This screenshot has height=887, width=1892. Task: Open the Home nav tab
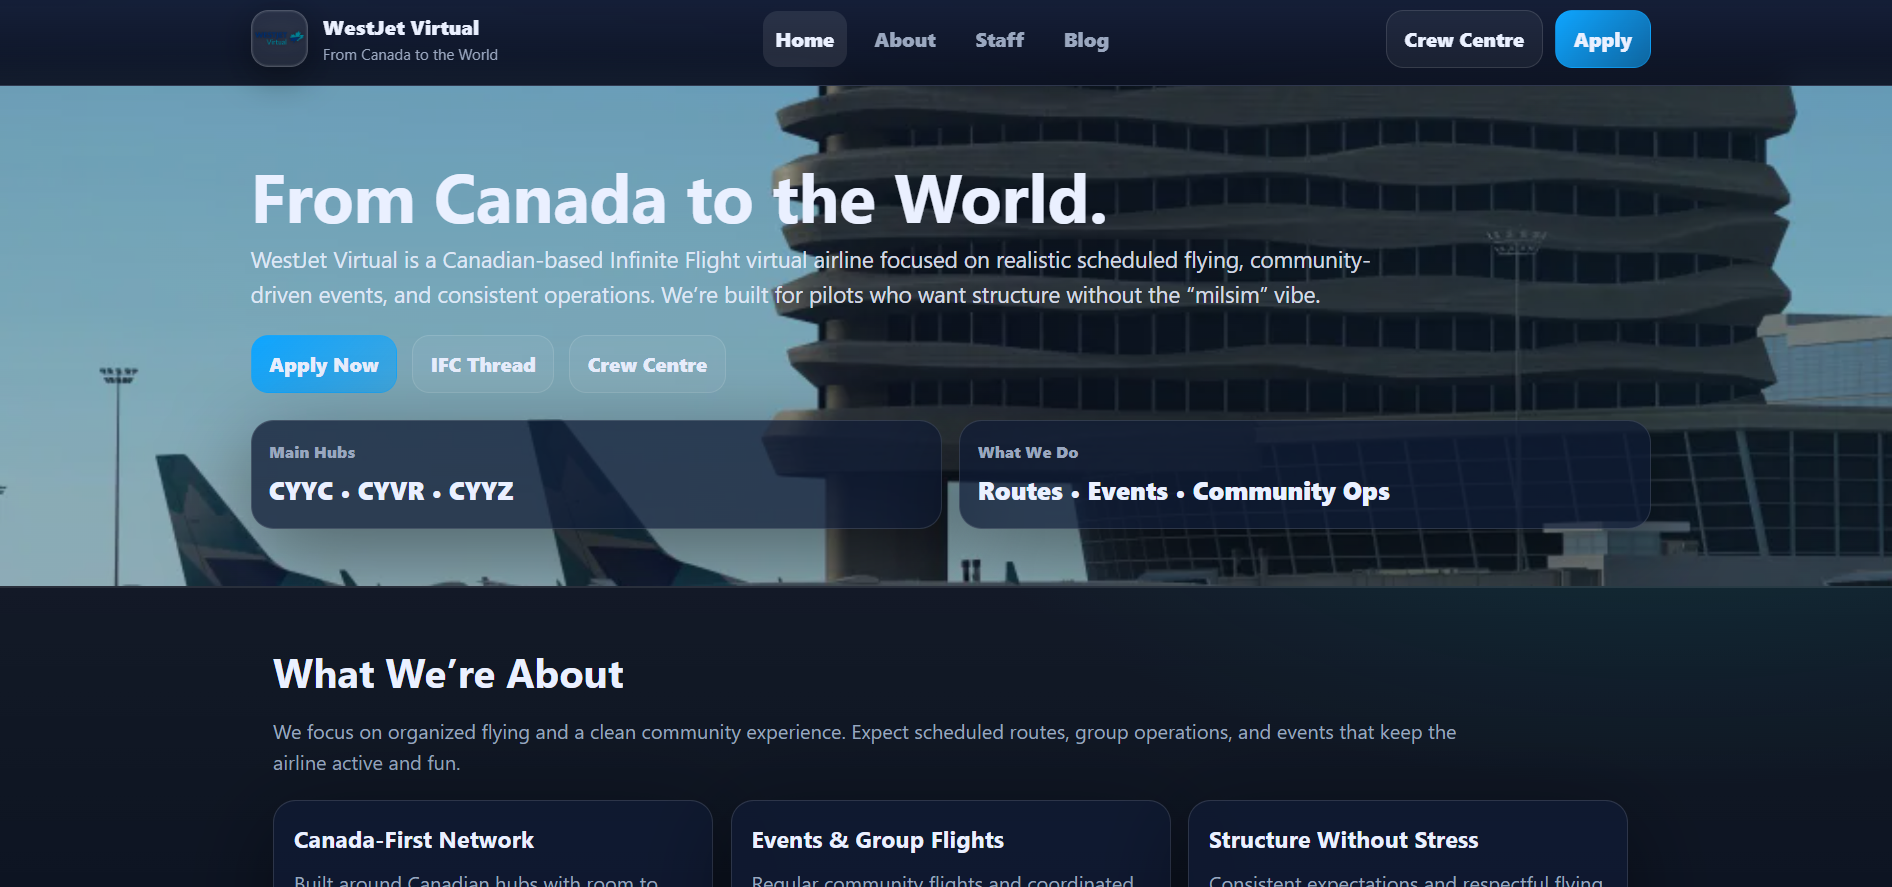[804, 40]
